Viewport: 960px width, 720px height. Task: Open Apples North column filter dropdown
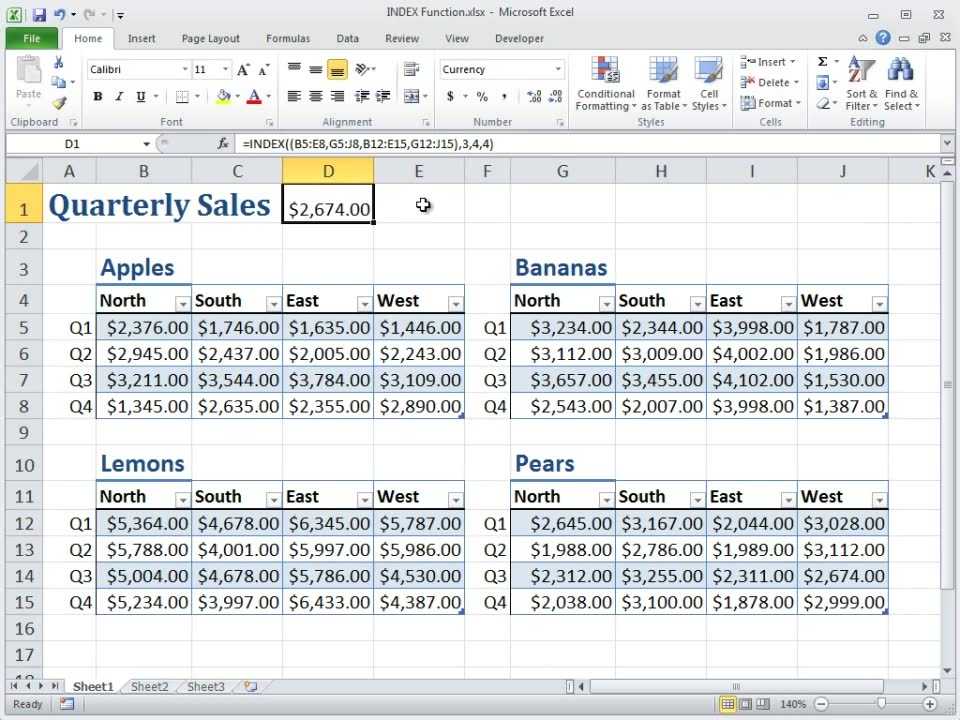182,304
